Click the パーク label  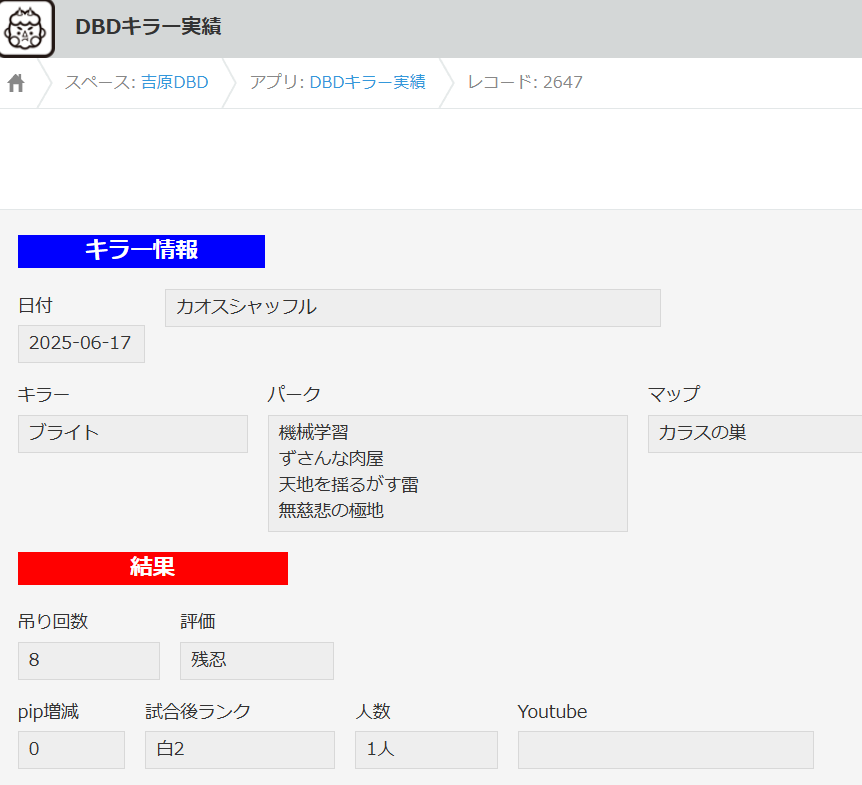click(294, 394)
